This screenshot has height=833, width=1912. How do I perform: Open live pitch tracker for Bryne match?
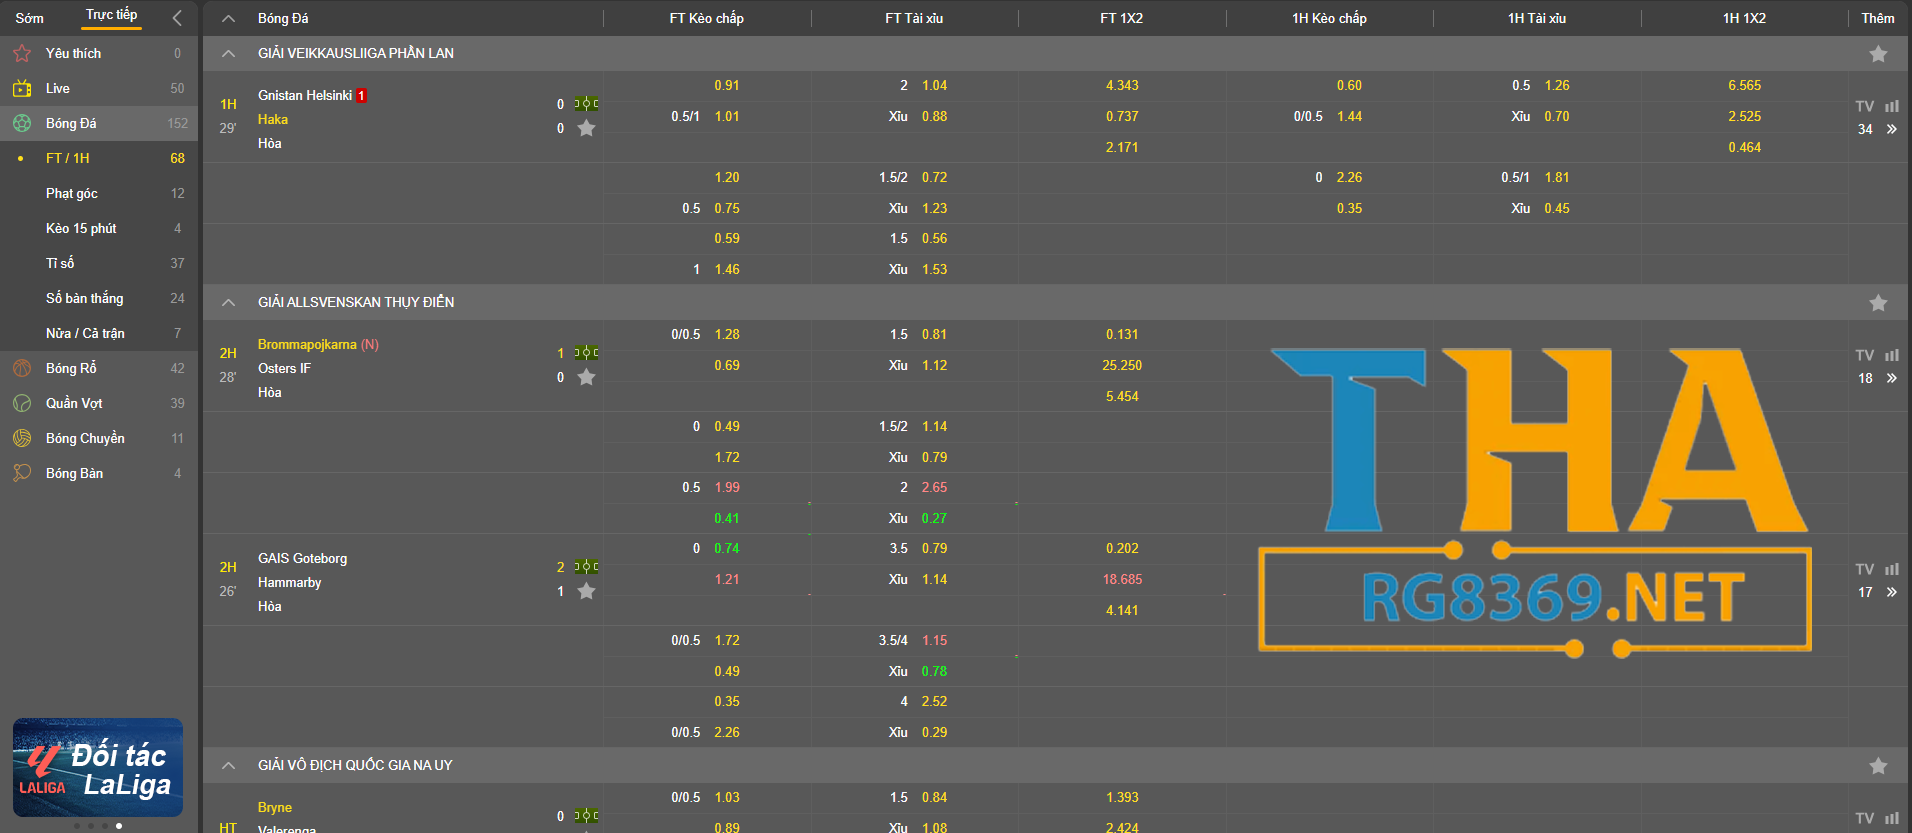pyautogui.click(x=586, y=815)
